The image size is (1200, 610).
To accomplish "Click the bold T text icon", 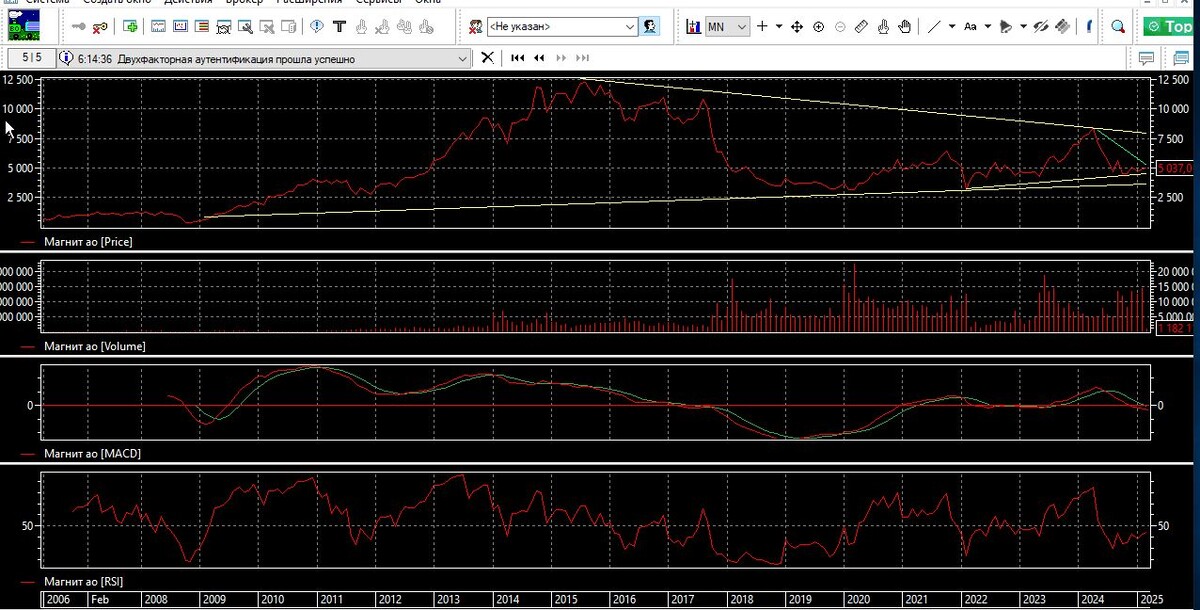I will click(339, 27).
